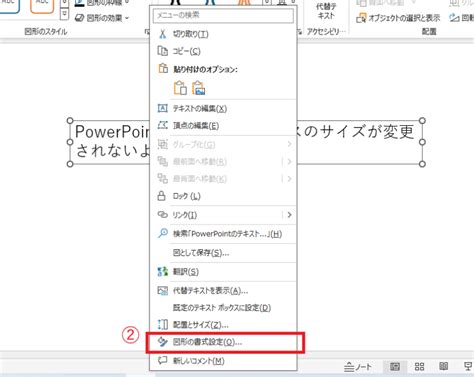Switch to Slide Sorter view
Viewport: 474px width, 377px height.
click(419, 367)
